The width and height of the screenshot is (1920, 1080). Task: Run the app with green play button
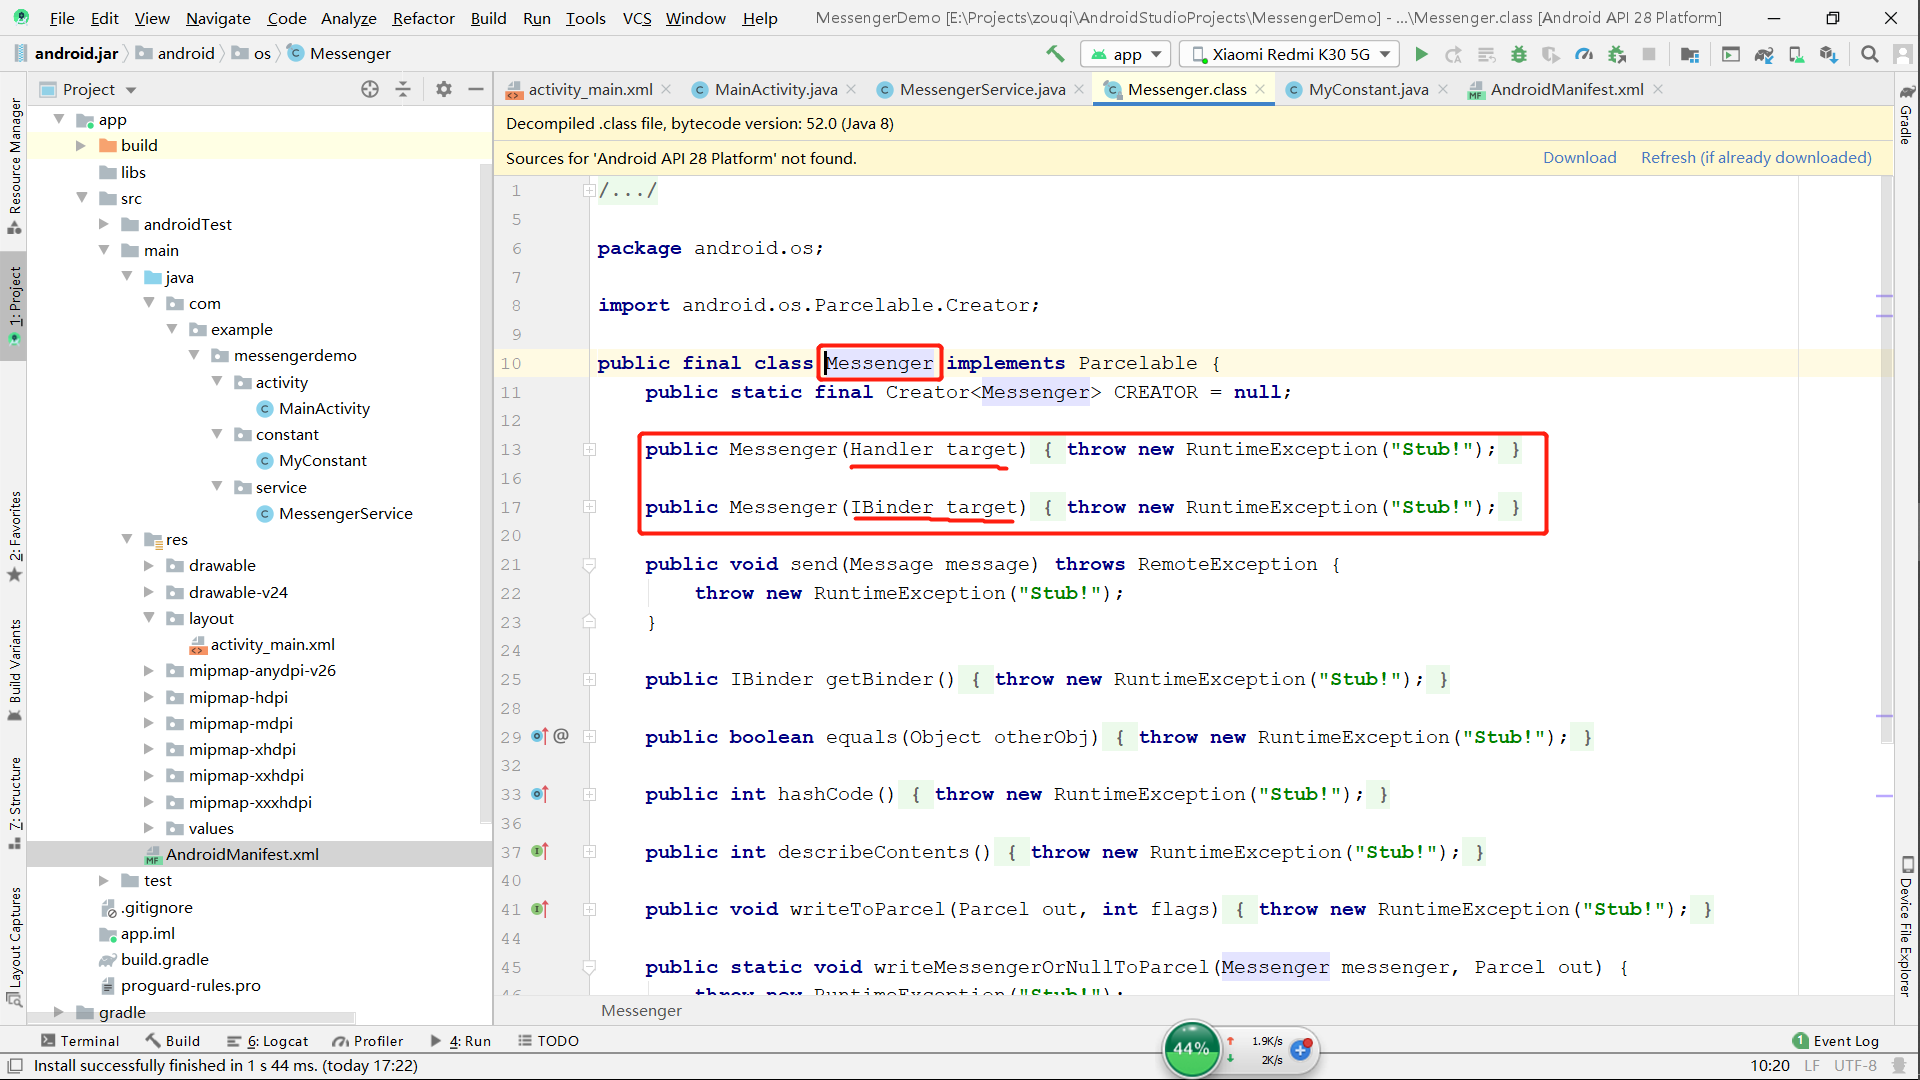pos(1421,54)
